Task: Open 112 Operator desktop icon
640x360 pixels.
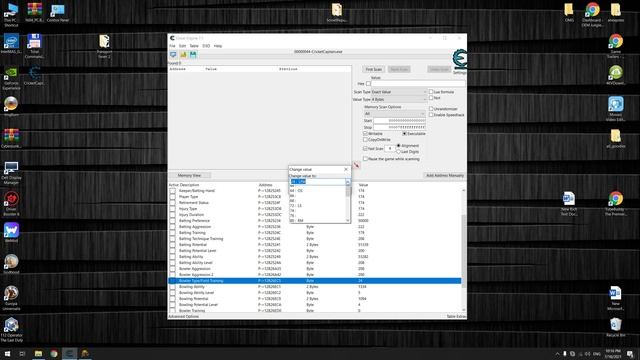Action: coord(11,330)
